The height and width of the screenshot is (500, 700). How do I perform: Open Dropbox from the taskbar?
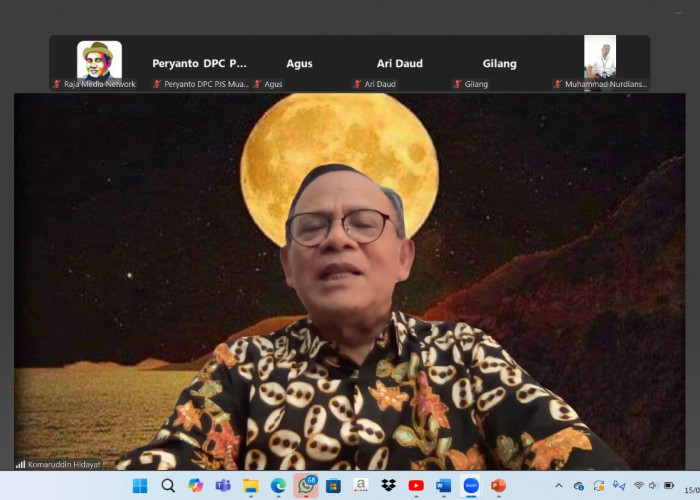388,485
